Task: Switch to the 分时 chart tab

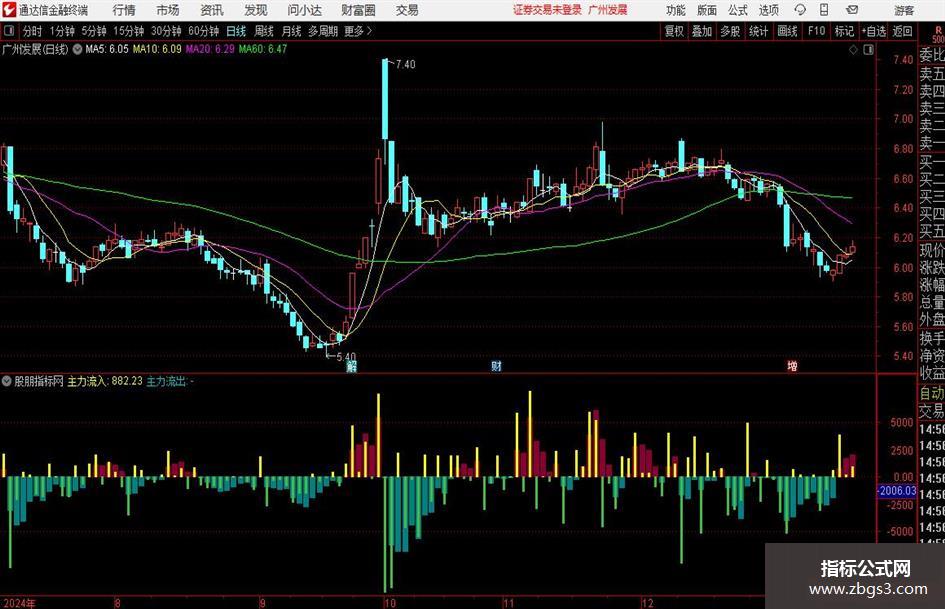Action: coord(33,31)
